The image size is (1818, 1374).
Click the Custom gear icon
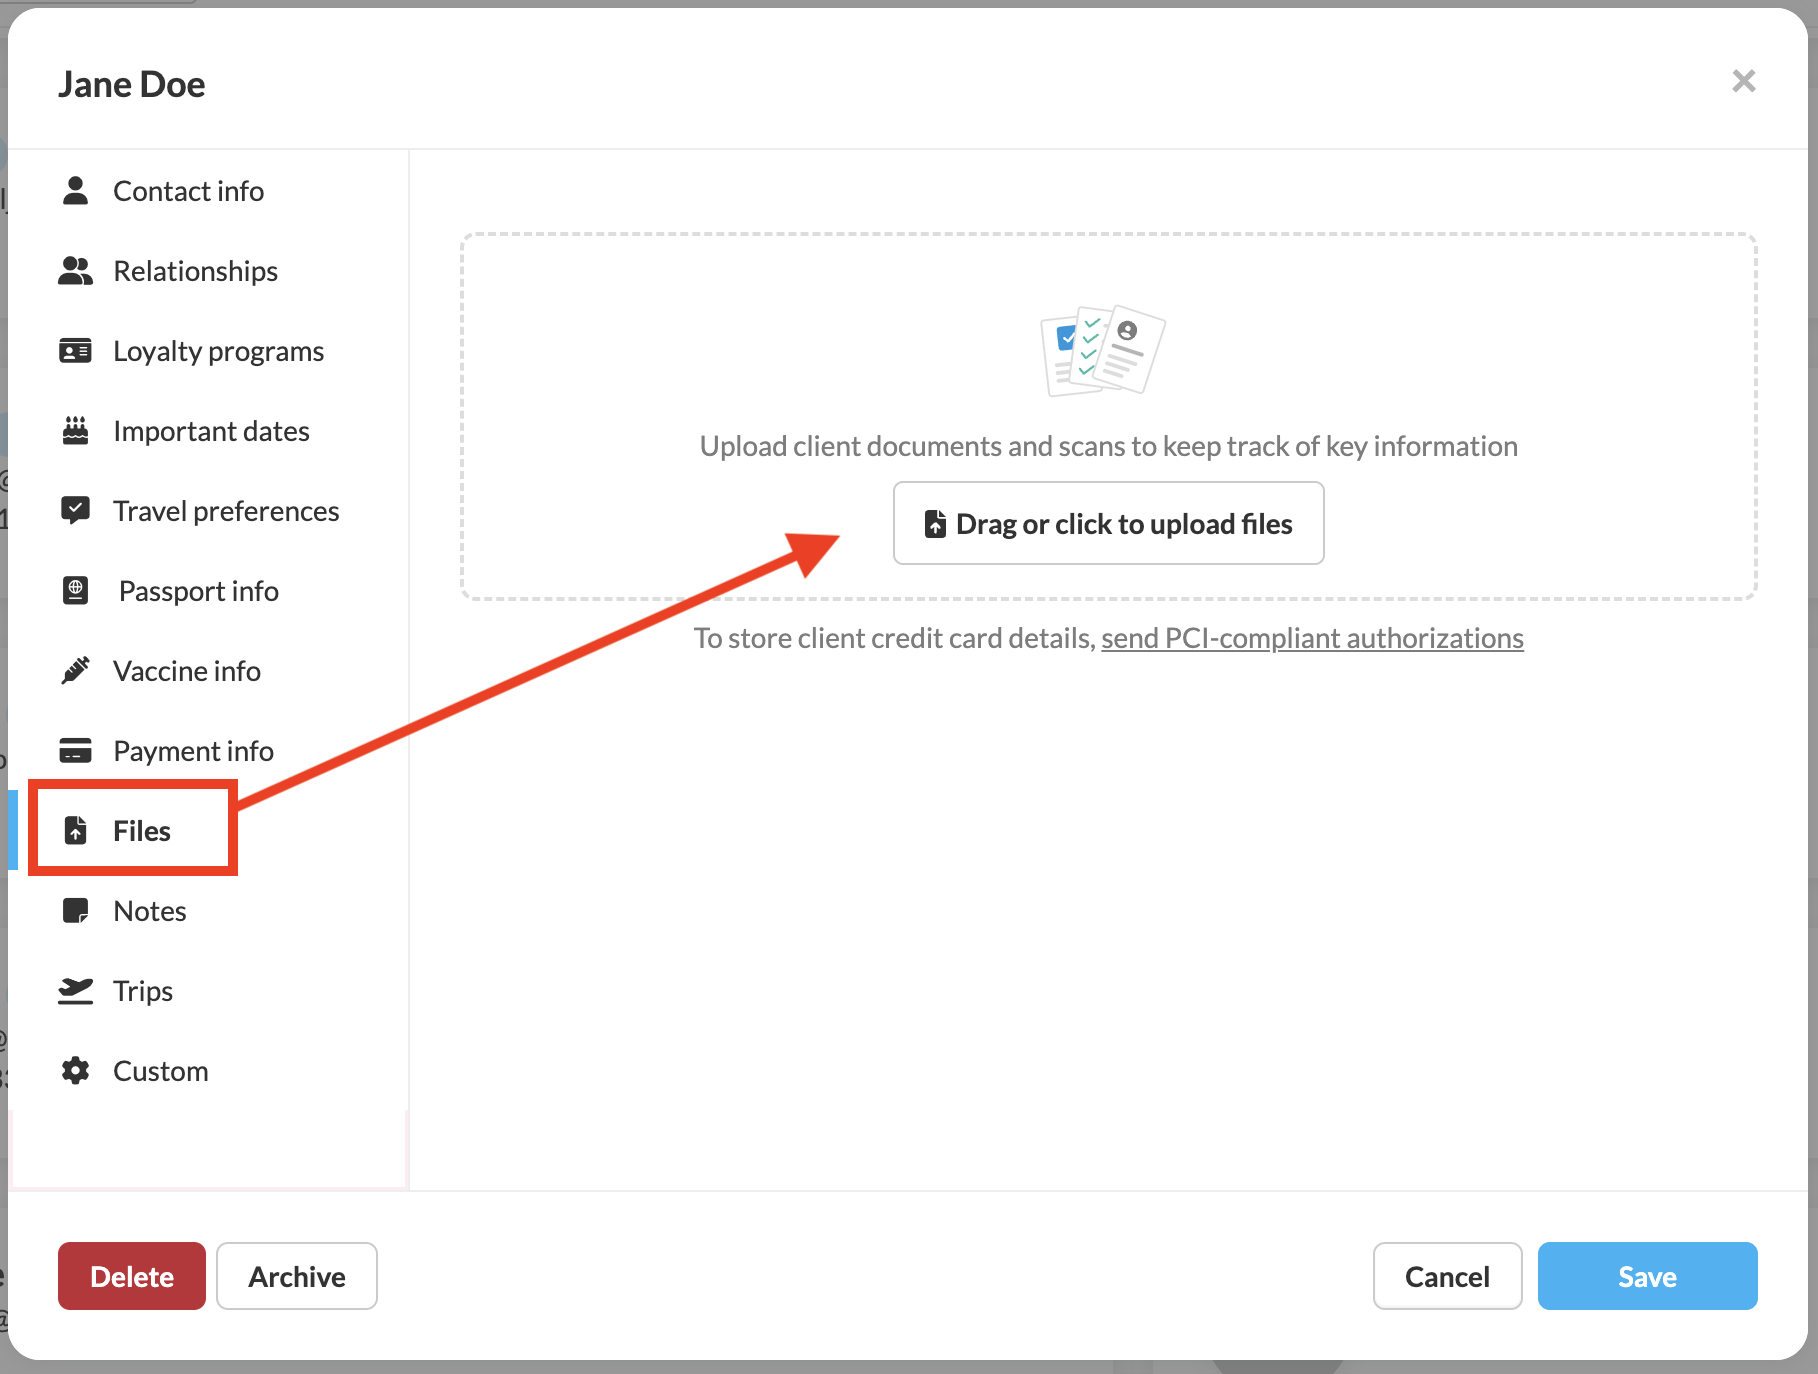click(x=75, y=1070)
